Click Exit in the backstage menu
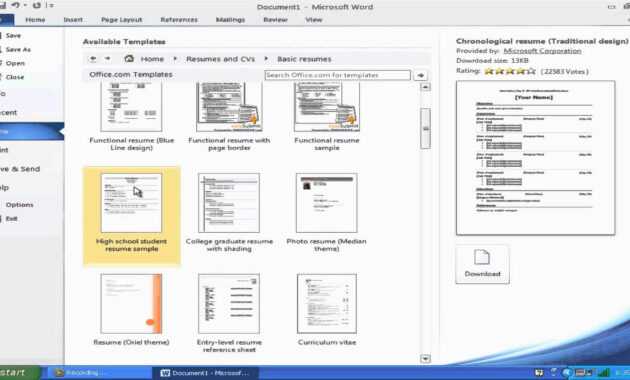 click(11, 219)
